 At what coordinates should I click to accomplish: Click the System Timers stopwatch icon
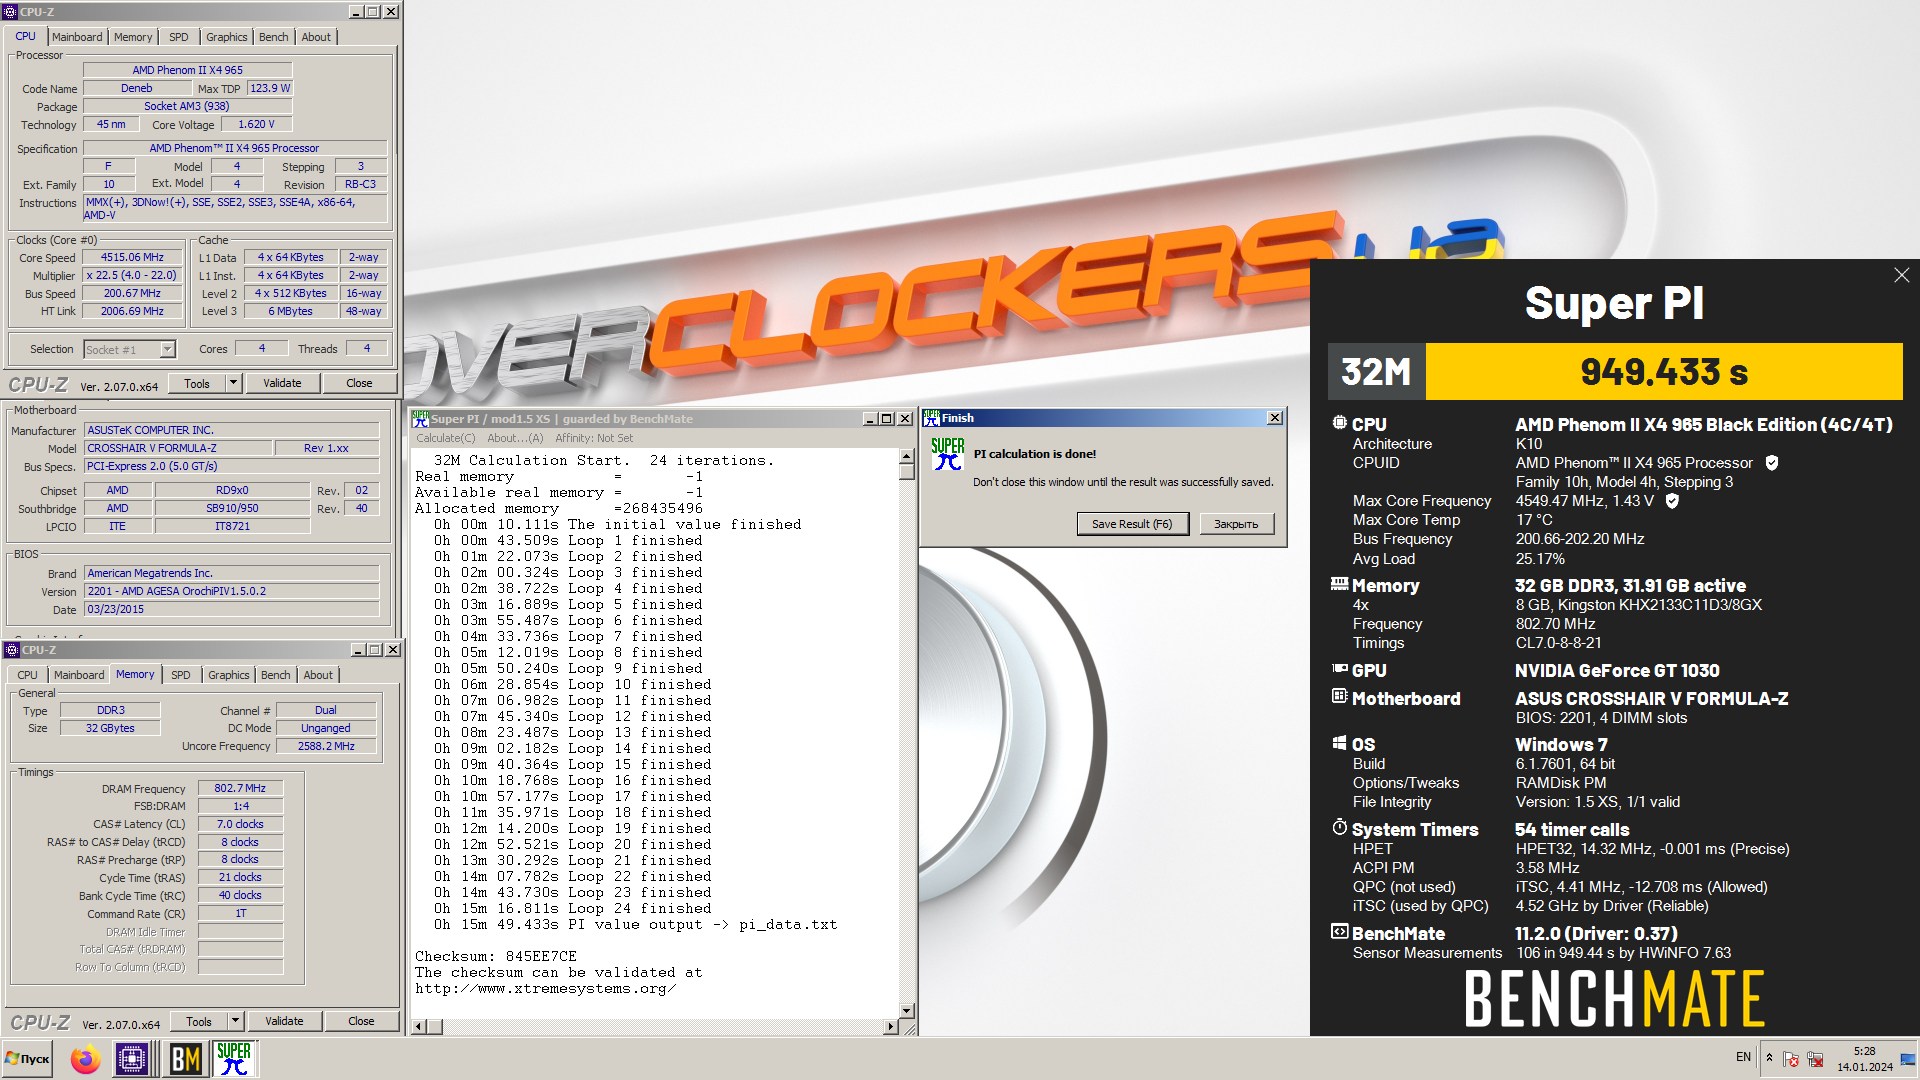click(1339, 827)
